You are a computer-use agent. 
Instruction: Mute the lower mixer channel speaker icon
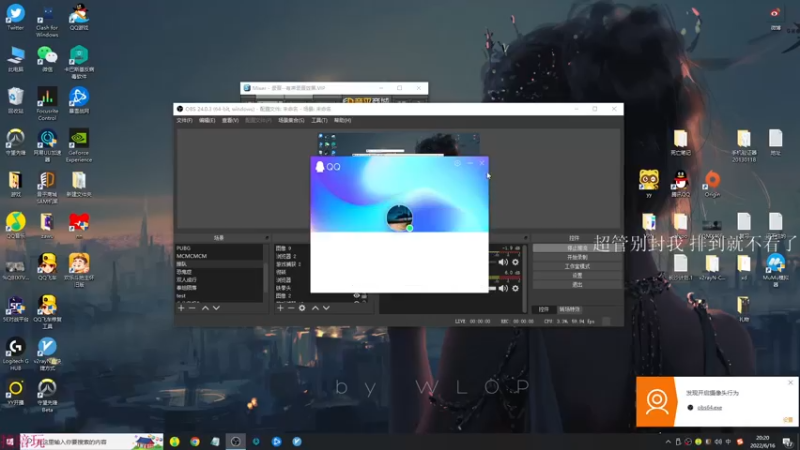tap(503, 288)
